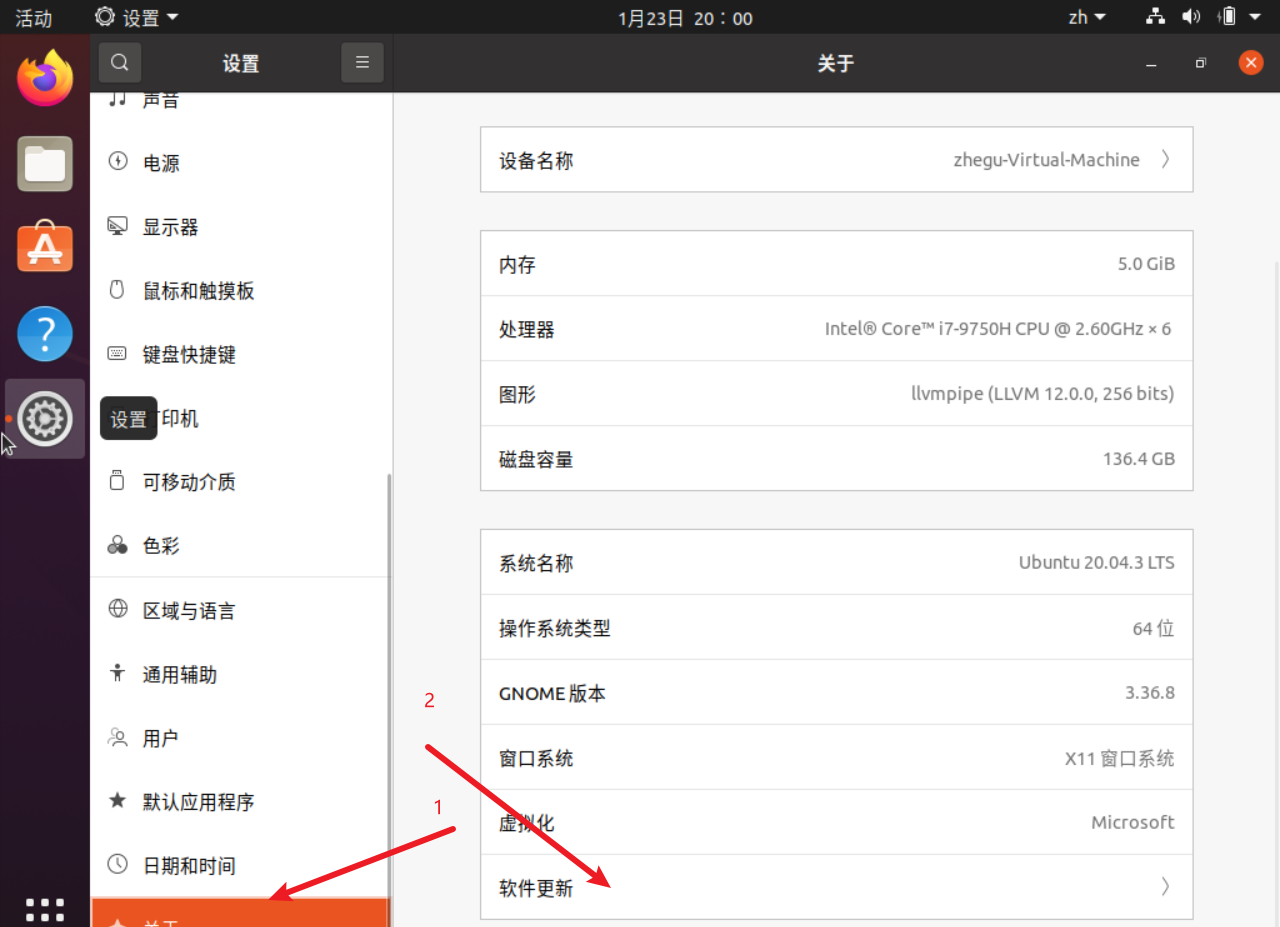Click the star icon beside 默认应用程序

click(117, 801)
